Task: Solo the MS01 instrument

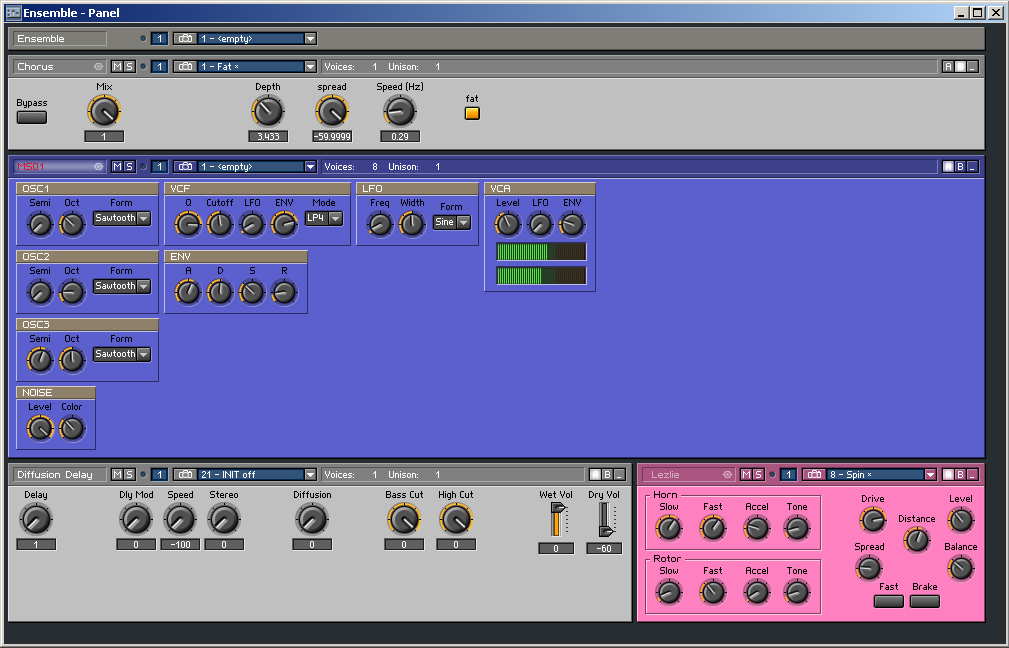Action: 129,167
